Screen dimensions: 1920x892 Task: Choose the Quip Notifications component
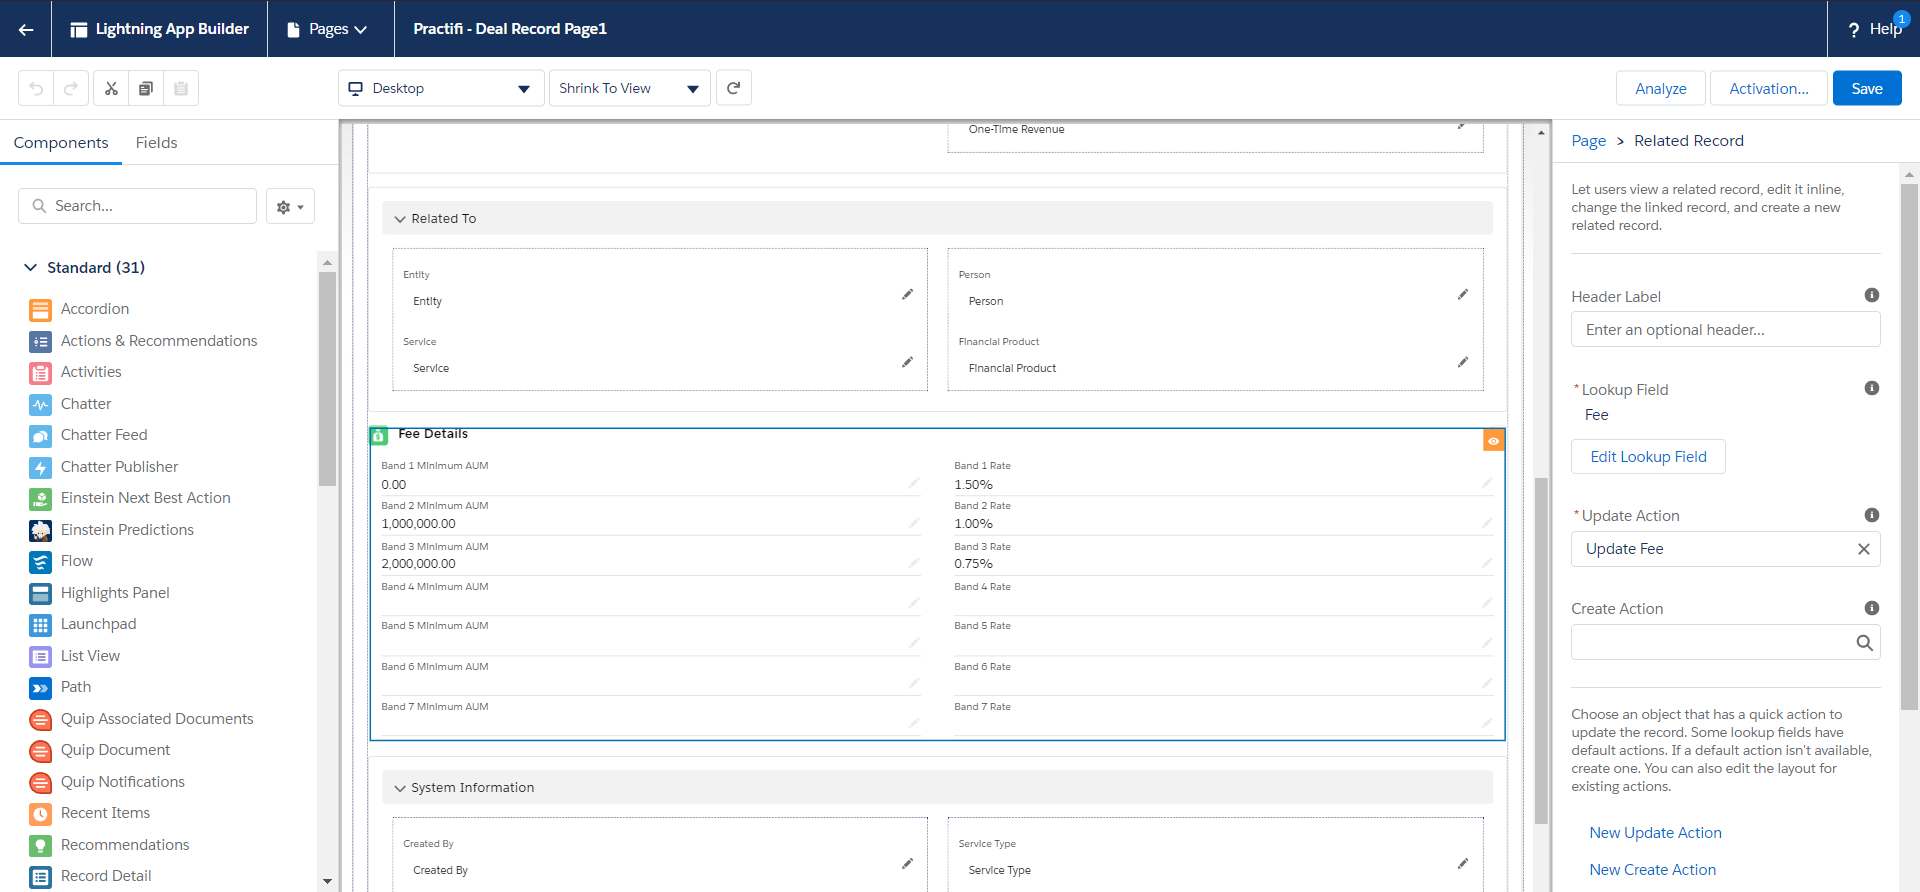pyautogui.click(x=123, y=782)
